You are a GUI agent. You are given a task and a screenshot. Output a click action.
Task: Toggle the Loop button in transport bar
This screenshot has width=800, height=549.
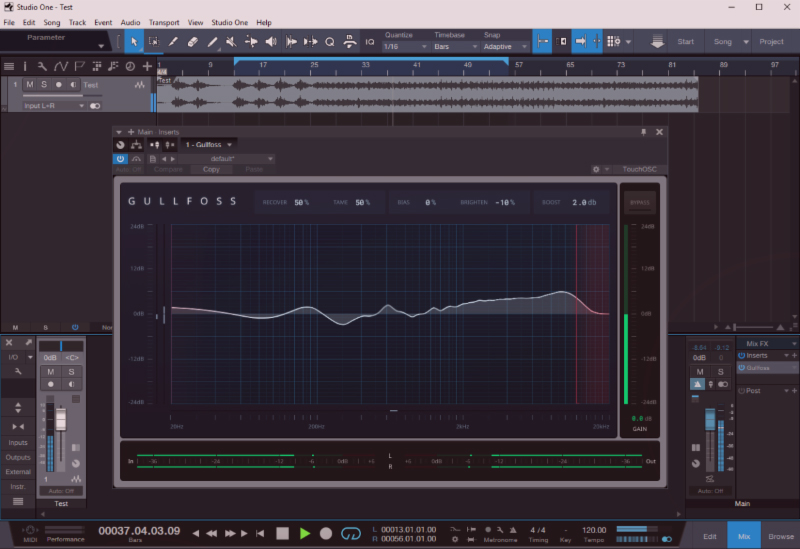(x=350, y=534)
